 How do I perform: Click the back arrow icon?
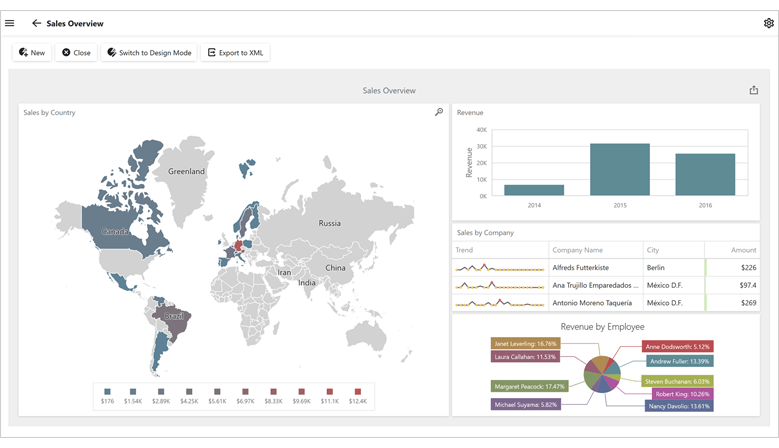click(x=36, y=23)
